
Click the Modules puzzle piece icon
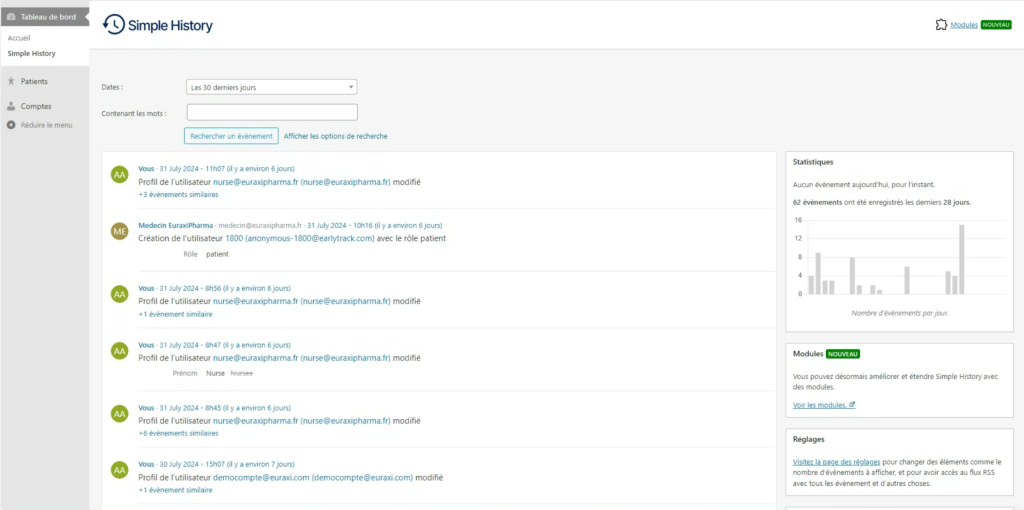tap(941, 25)
